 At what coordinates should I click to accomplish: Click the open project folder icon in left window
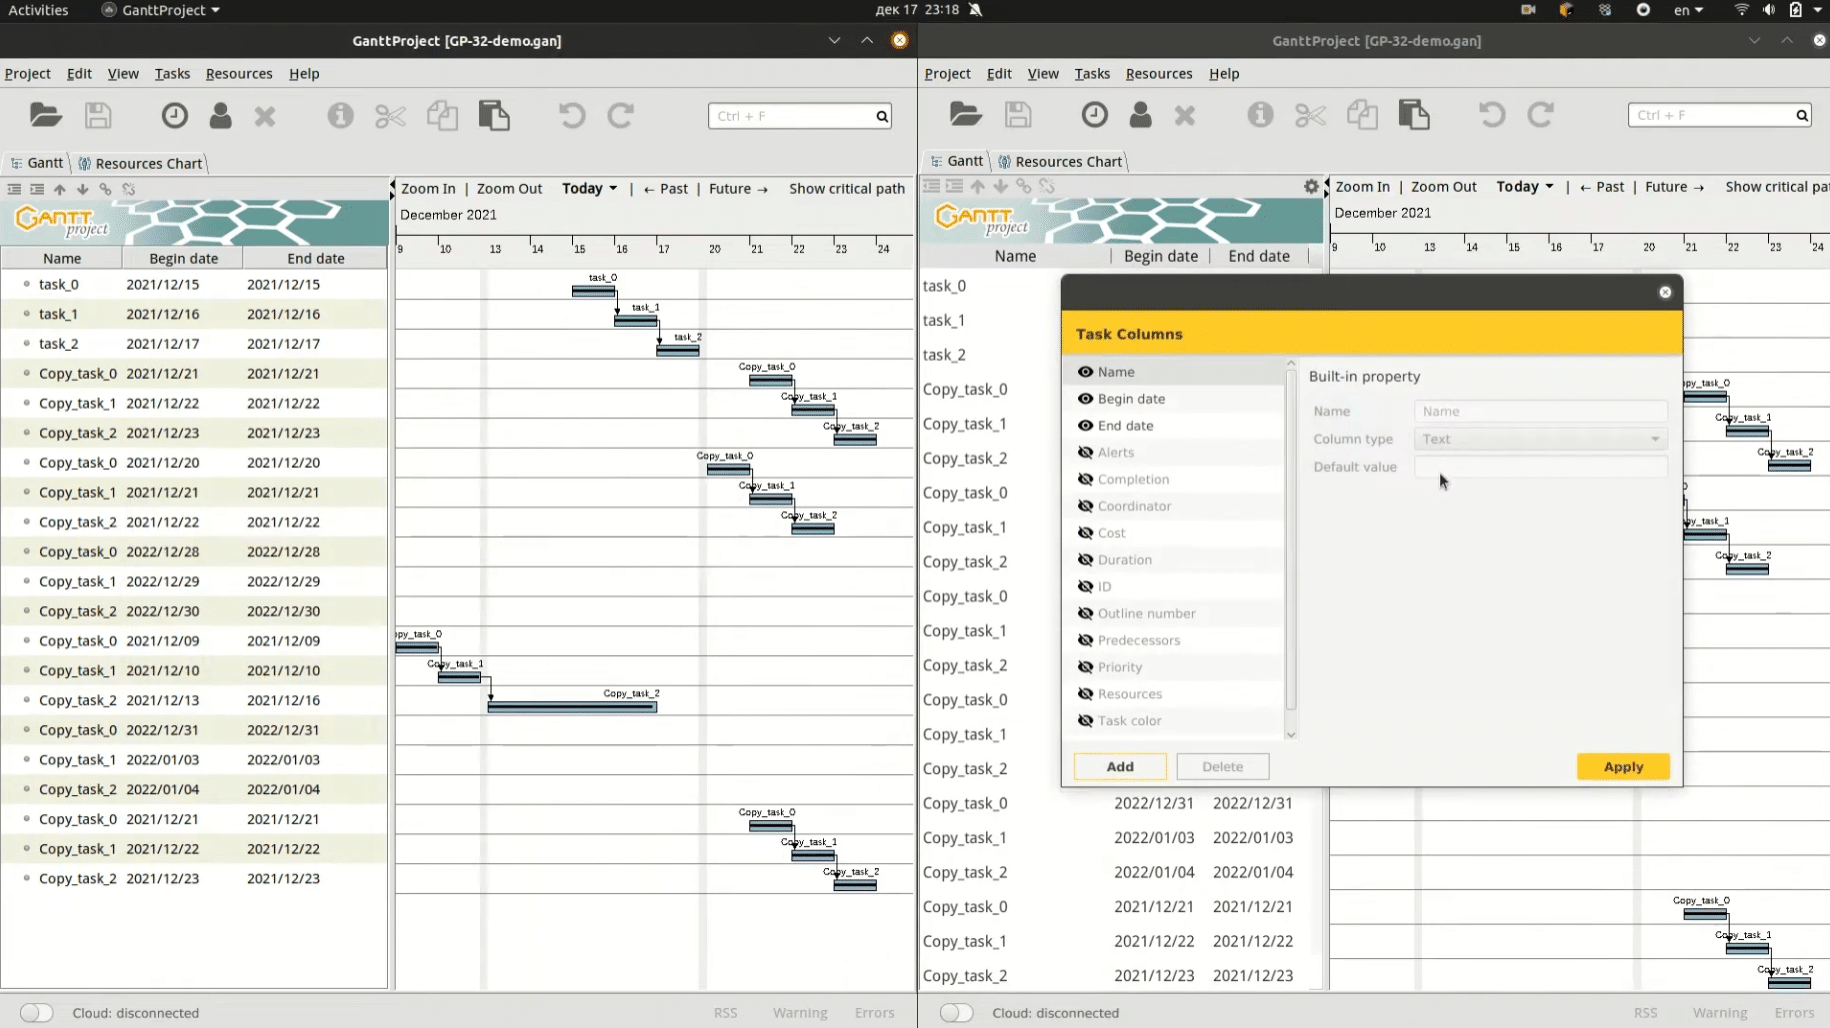tap(45, 116)
